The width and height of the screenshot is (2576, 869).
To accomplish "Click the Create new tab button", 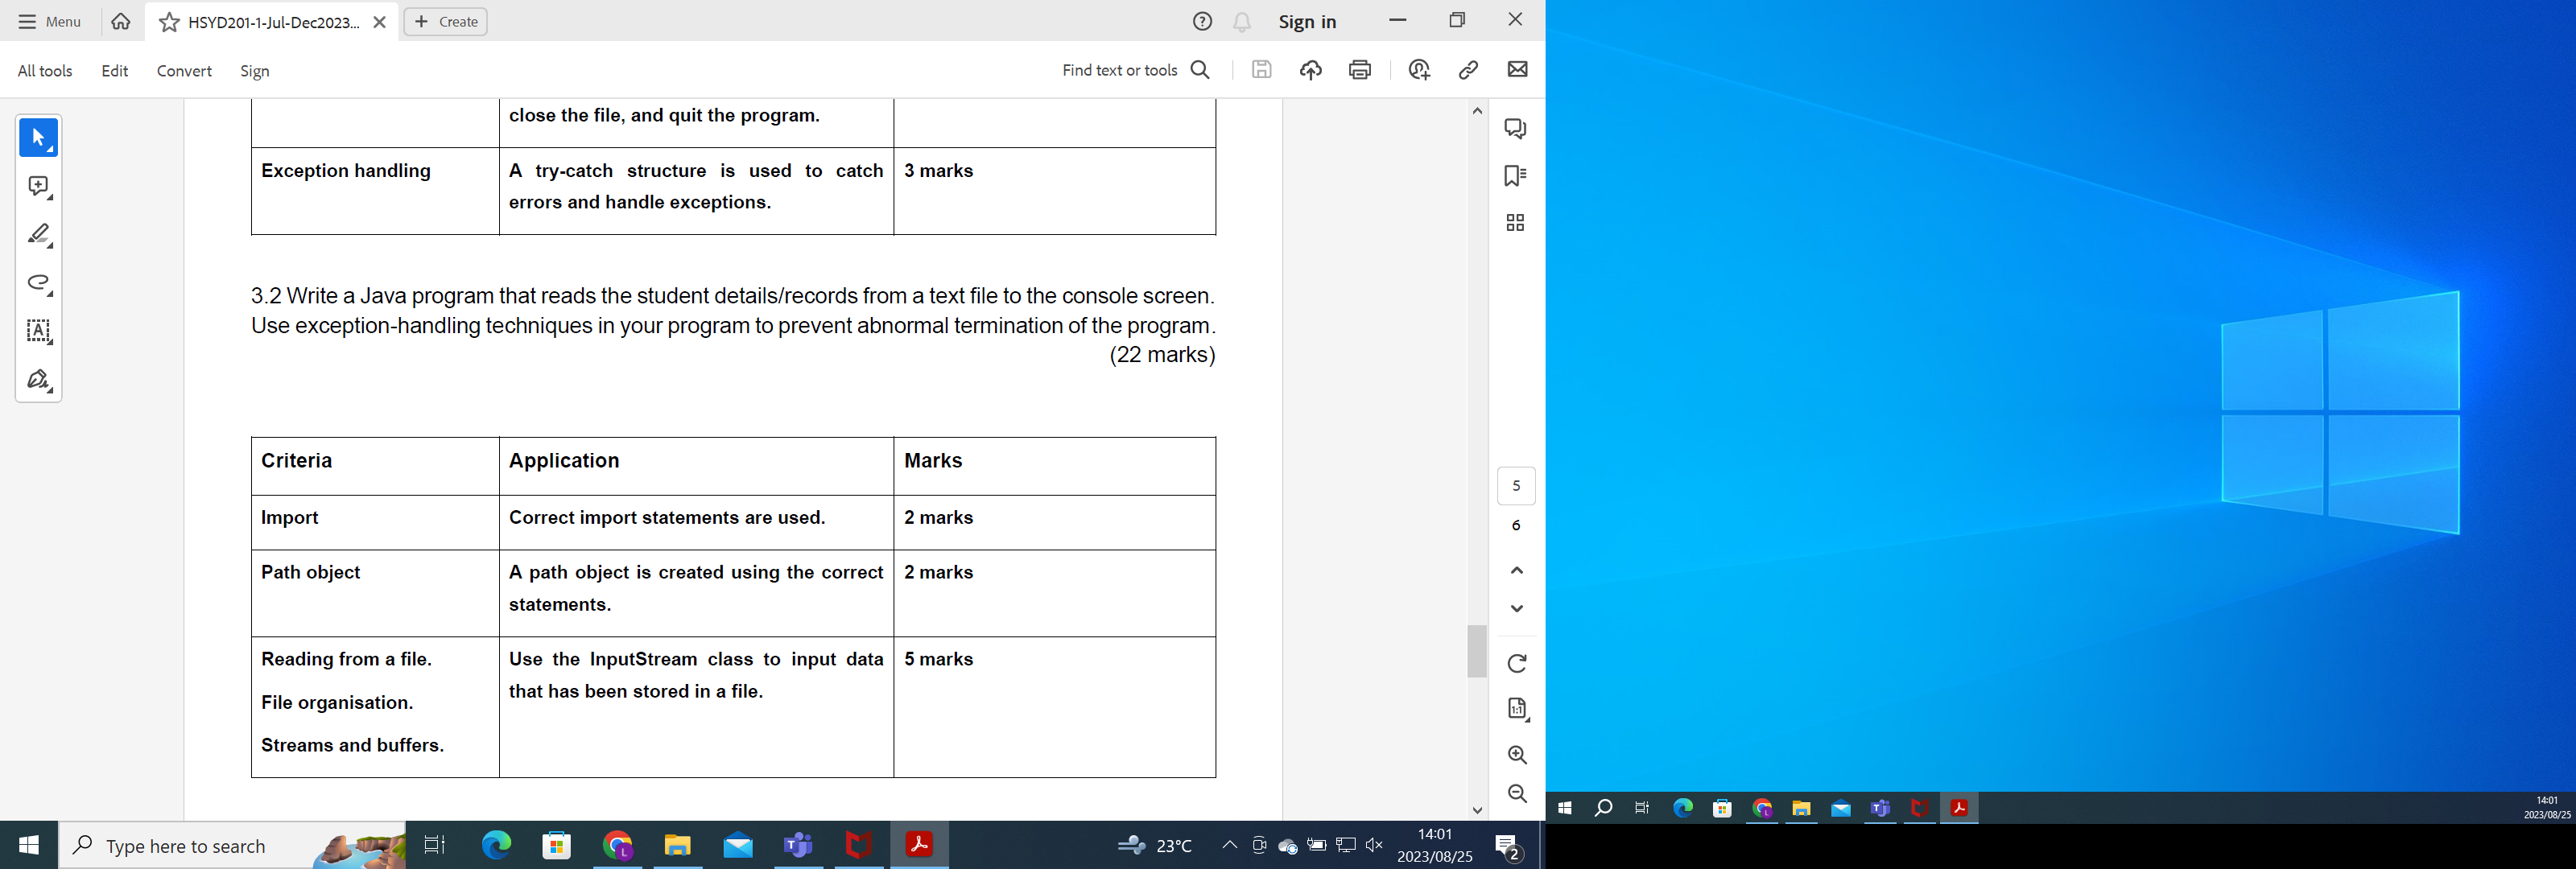I will click(445, 22).
